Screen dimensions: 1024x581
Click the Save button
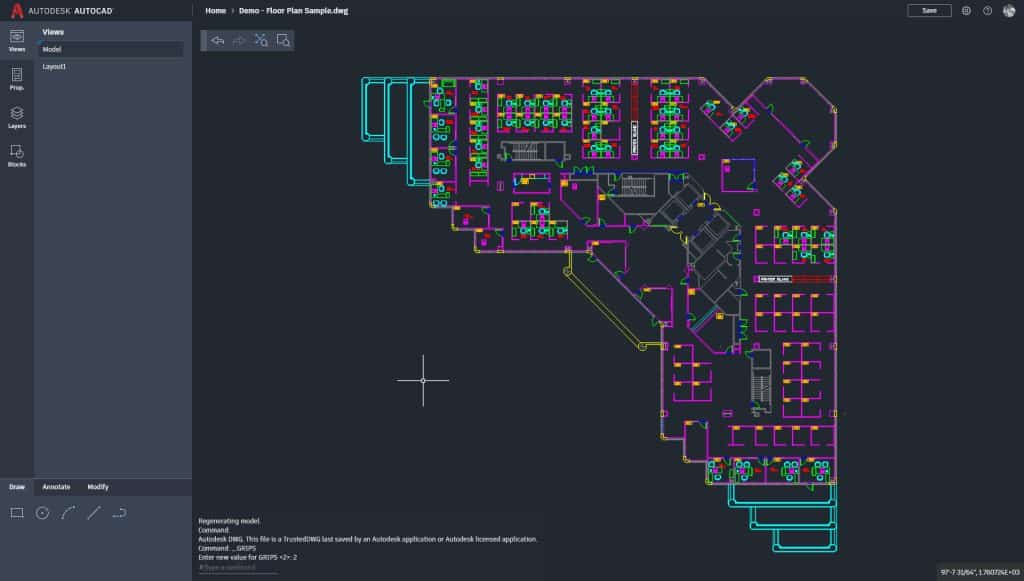[928, 10]
